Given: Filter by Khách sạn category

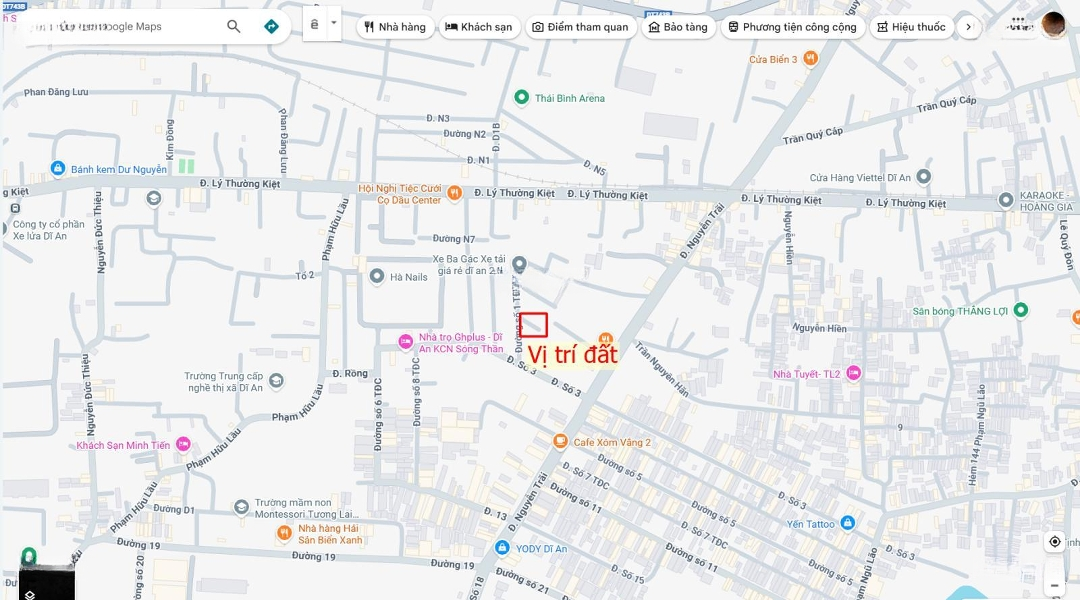Looking at the screenshot, I should coord(479,27).
